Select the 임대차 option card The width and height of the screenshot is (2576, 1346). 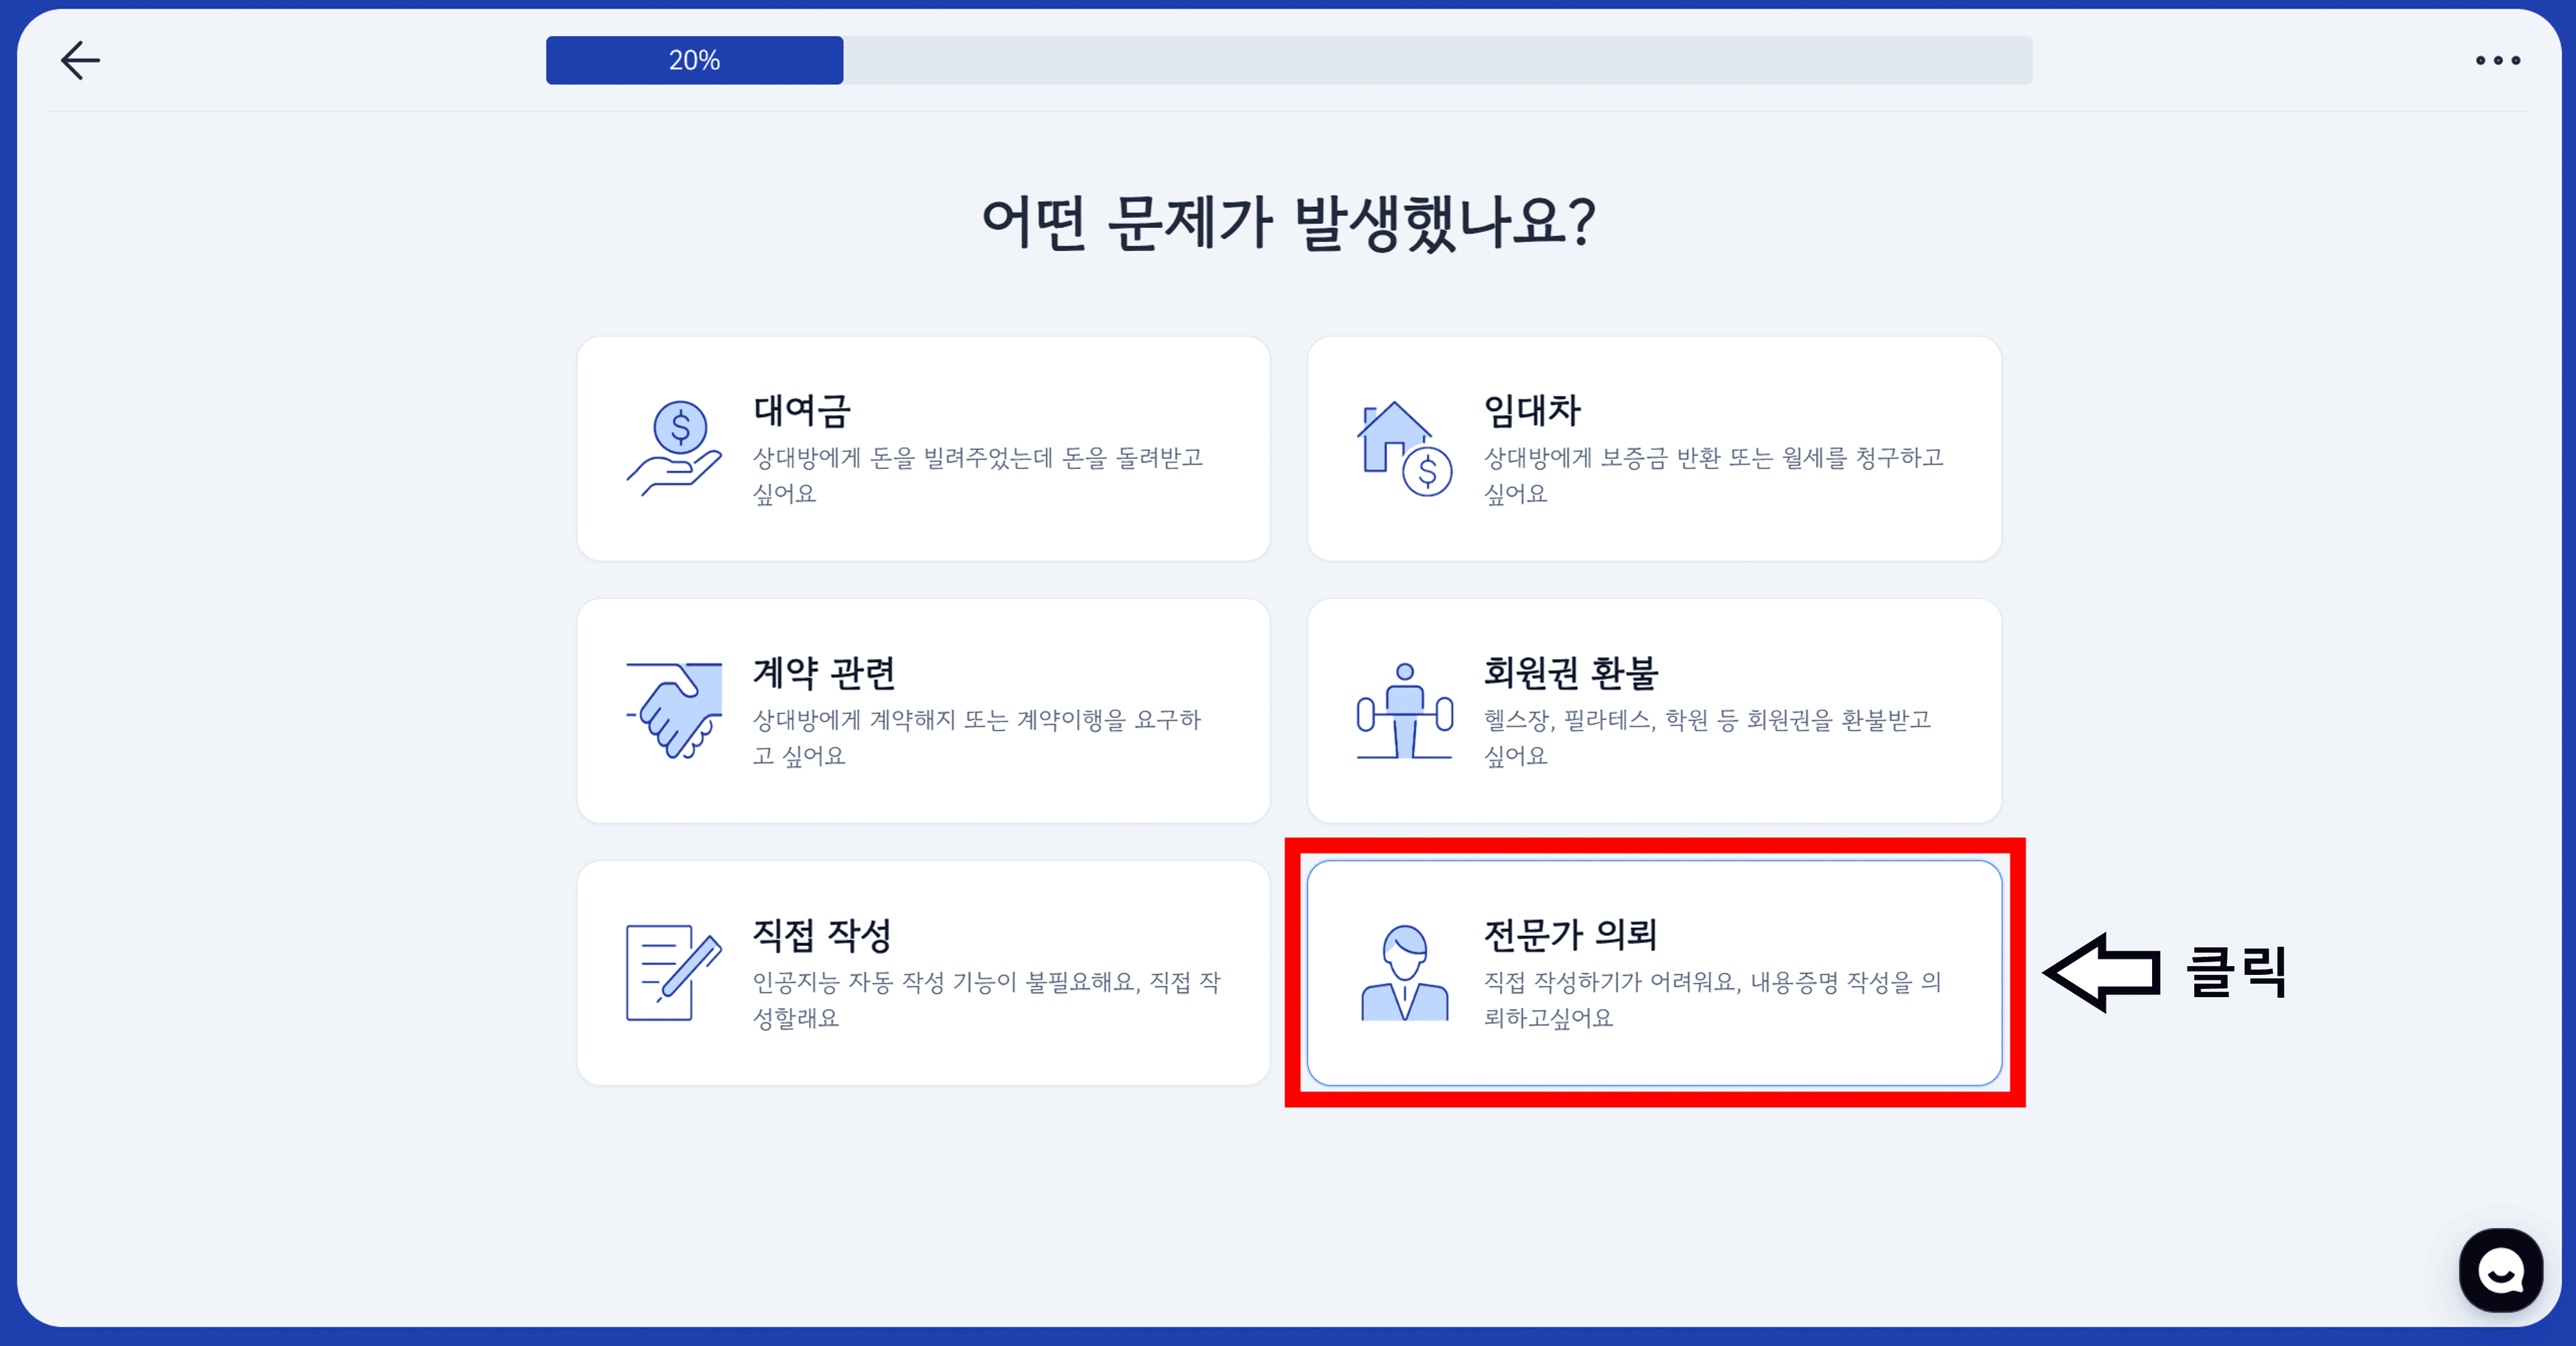1653,449
